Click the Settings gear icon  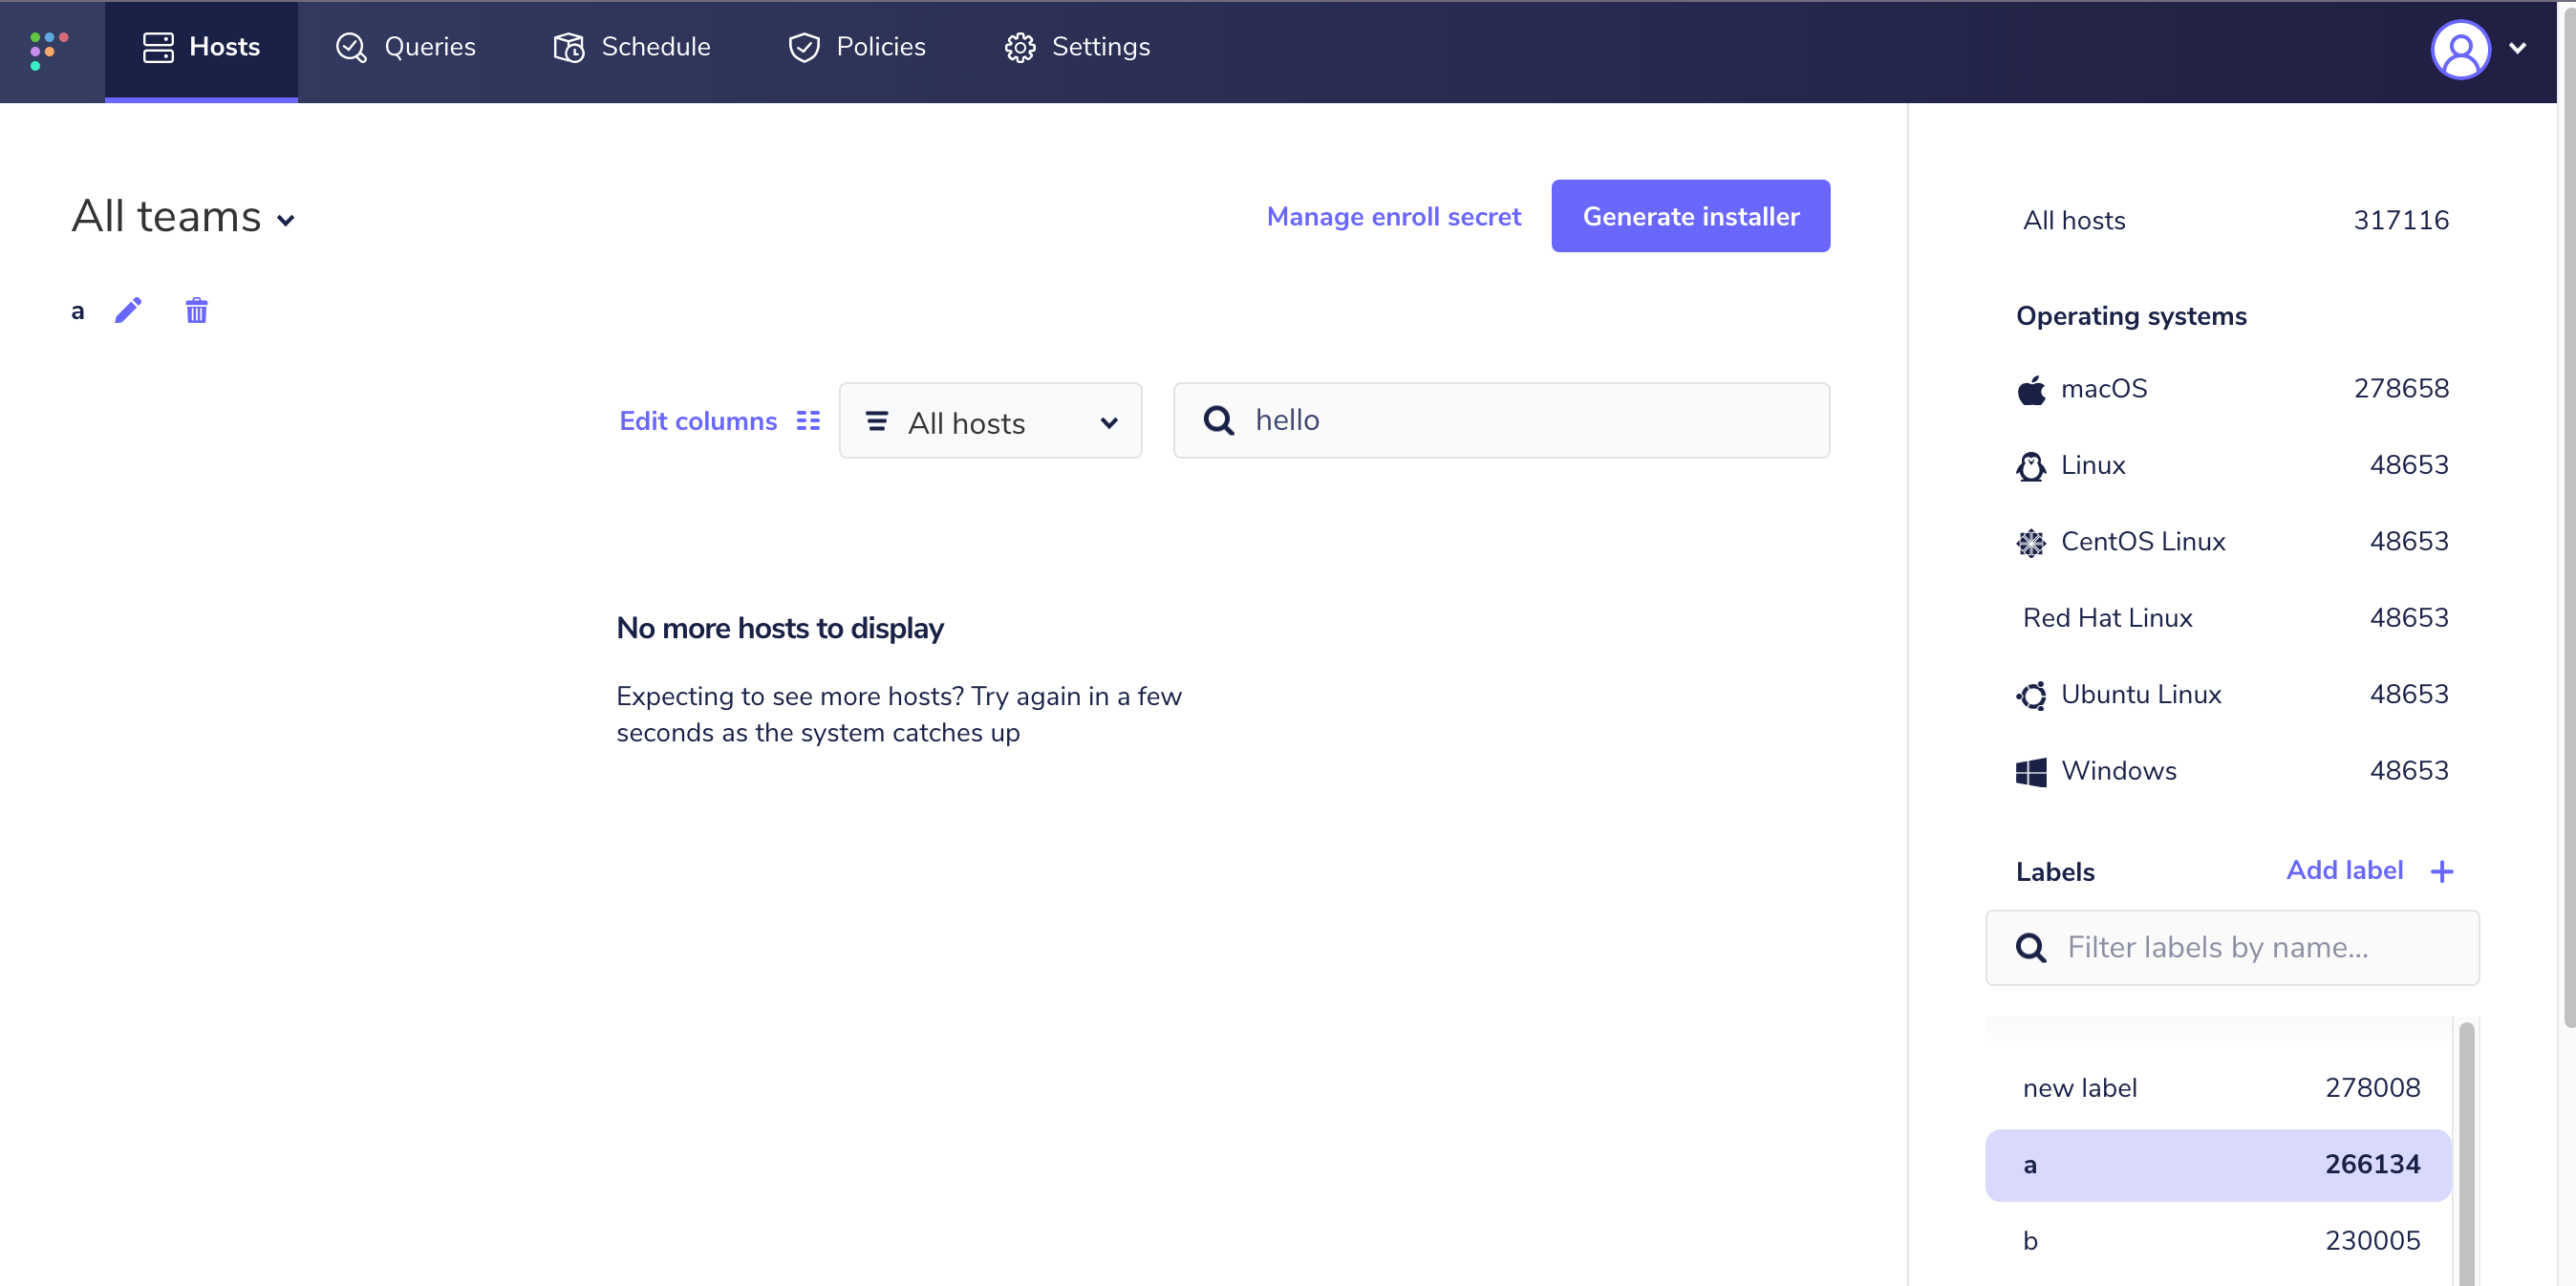[x=1020, y=47]
